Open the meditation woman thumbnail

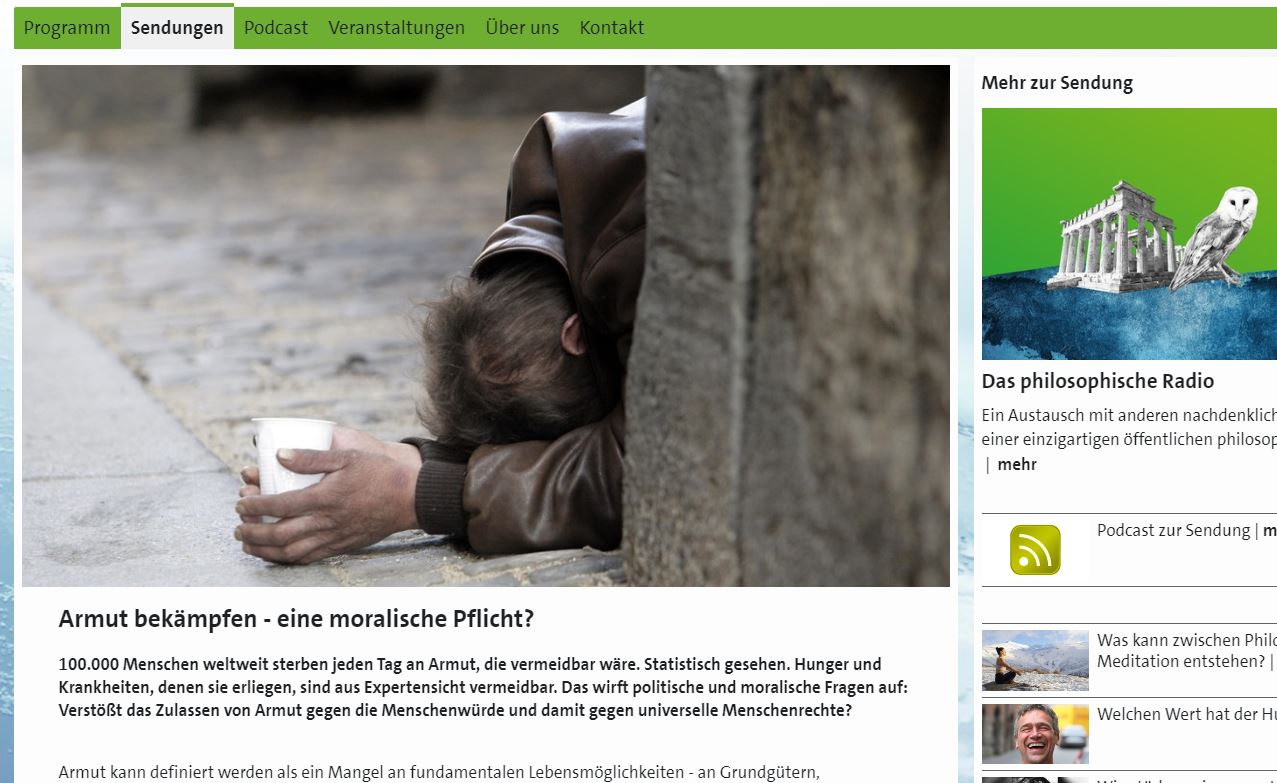[x=1035, y=660]
